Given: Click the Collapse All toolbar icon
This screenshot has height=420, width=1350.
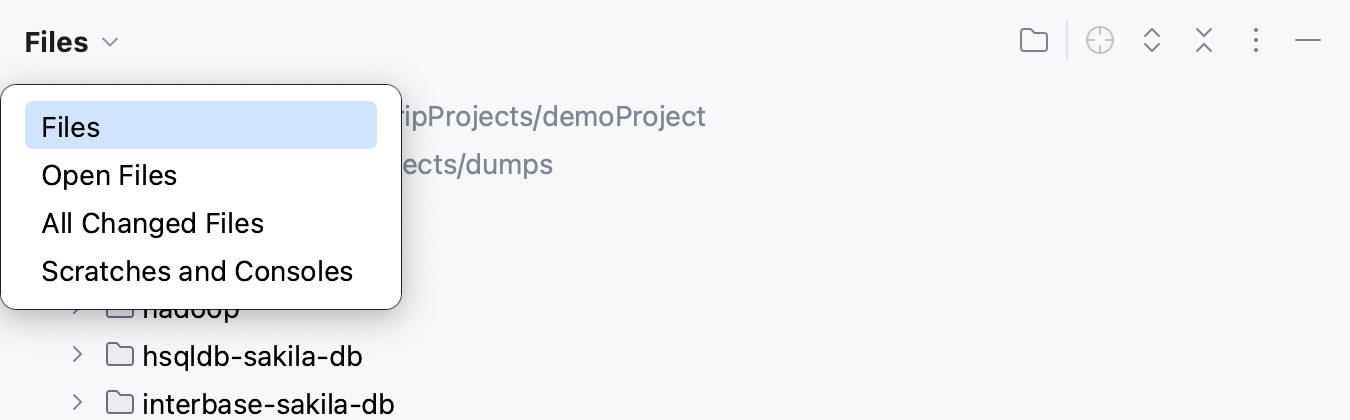Looking at the screenshot, I should [x=1204, y=41].
